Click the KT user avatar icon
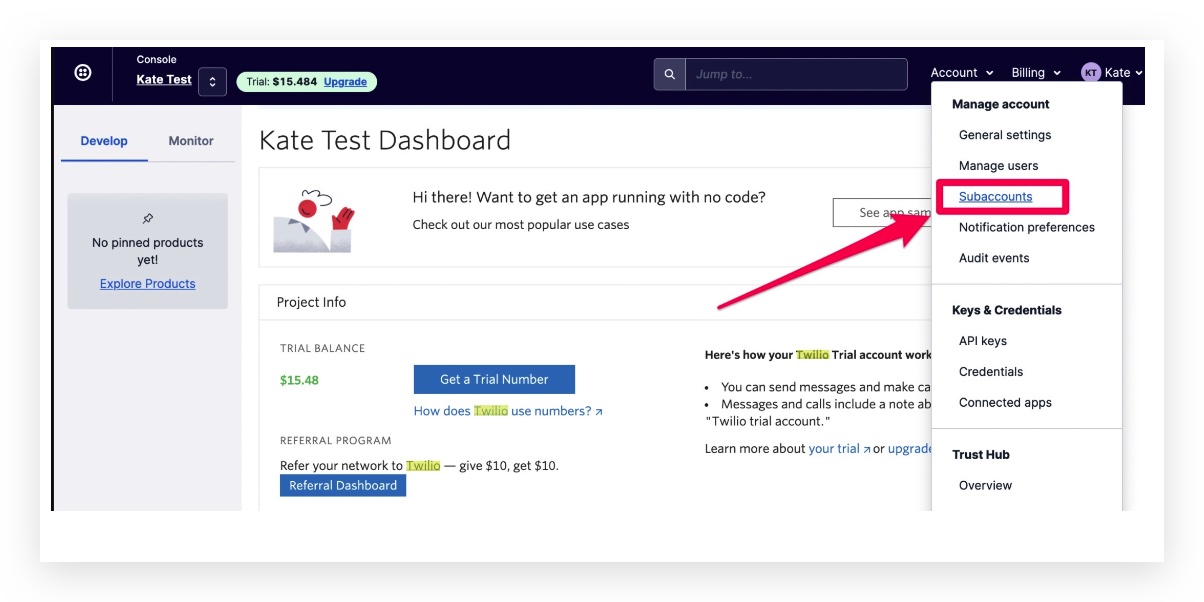Screen dimensions: 1204x602 pos(1091,73)
